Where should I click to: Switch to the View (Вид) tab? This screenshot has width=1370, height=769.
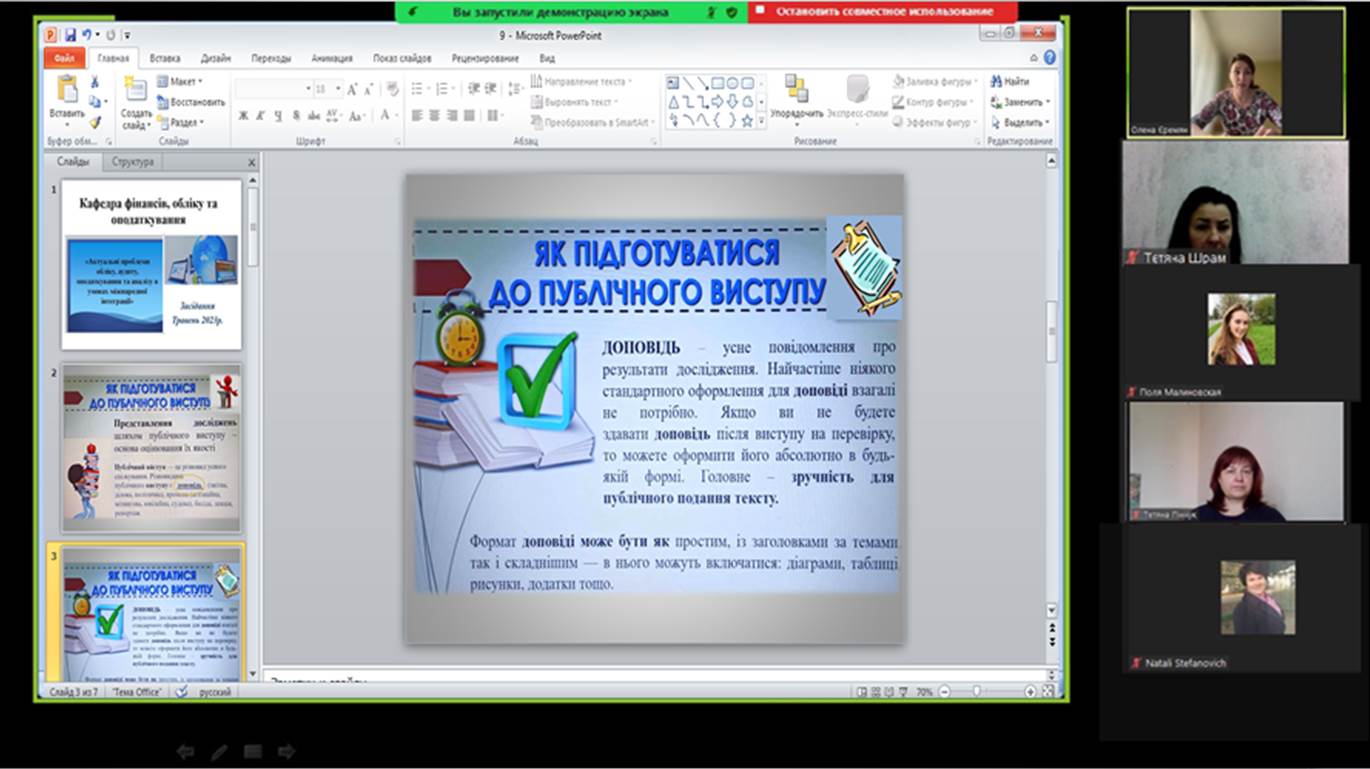tap(547, 58)
